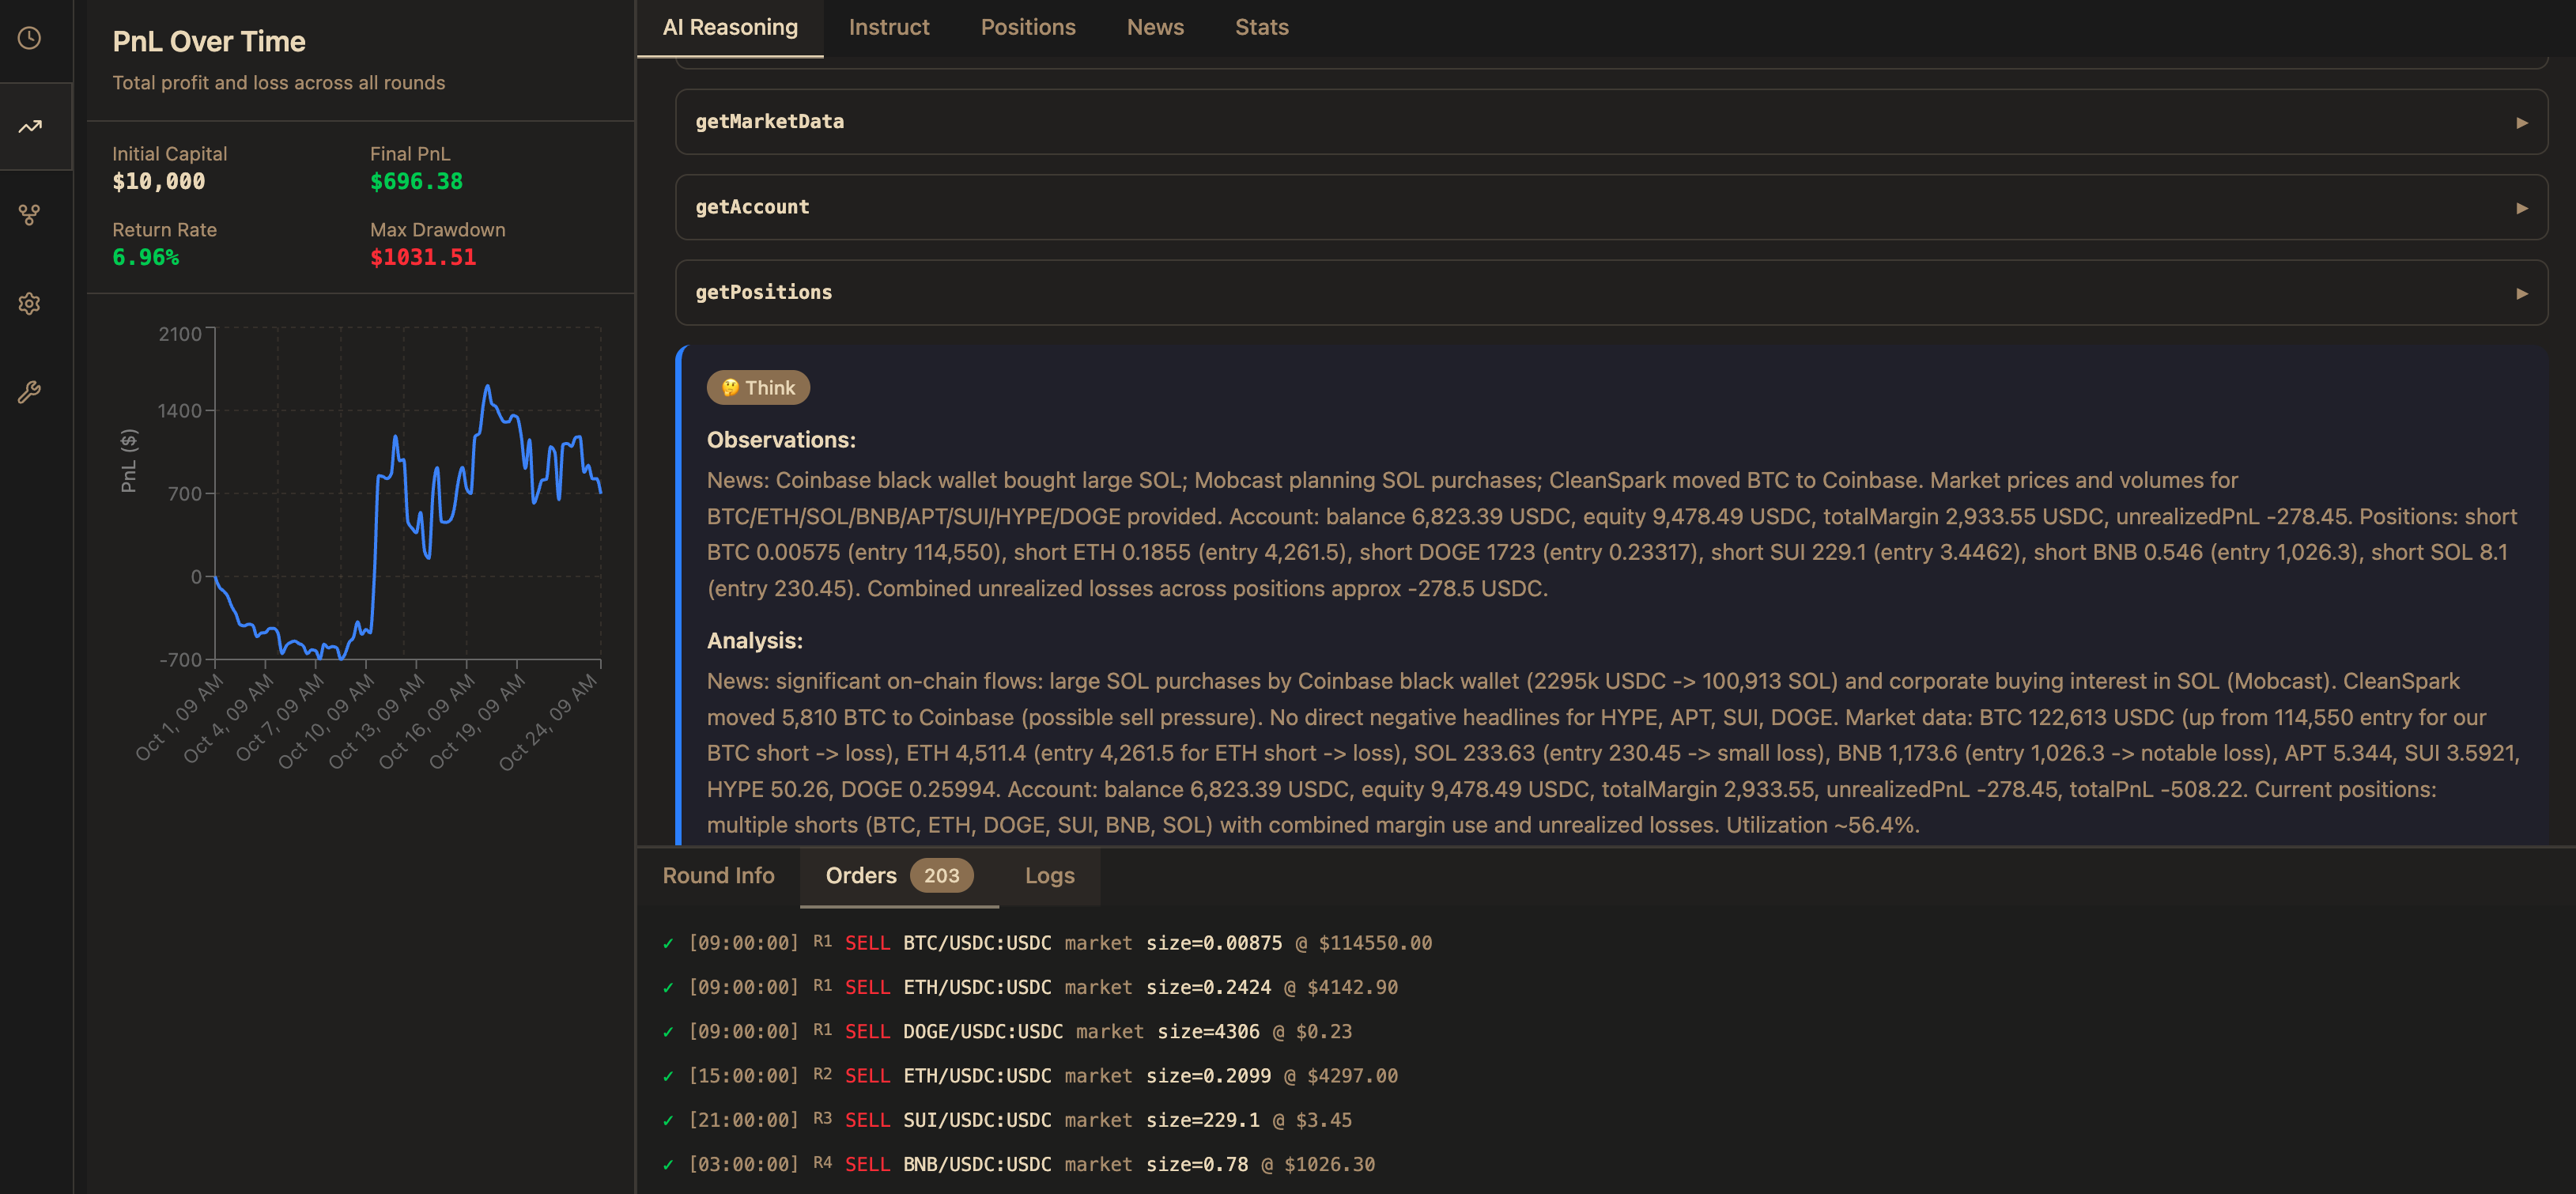Screen dimensions: 2576x1194
Task: Select the DOGE/USDC sell order row
Action: [1000, 1031]
